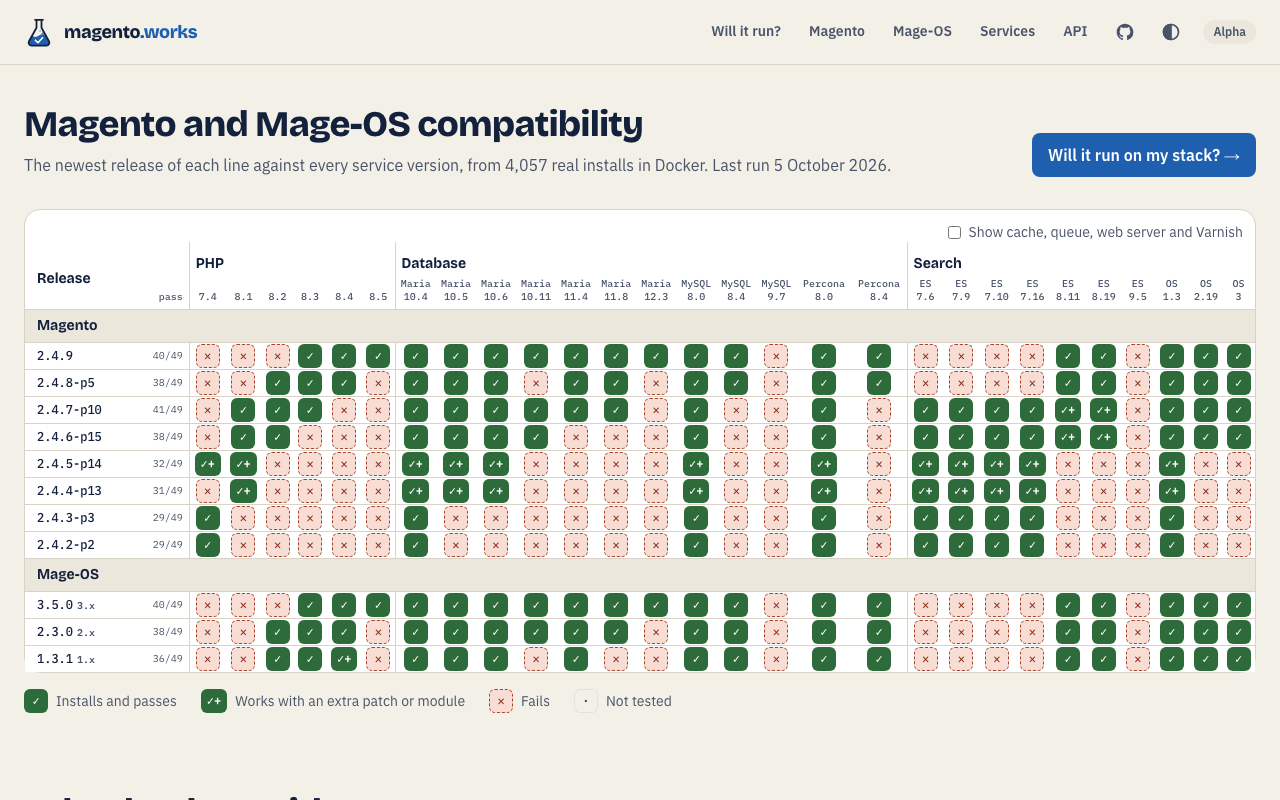
Task: Click the 2.3.0 ES 9.5 fail cell
Action: (x=1138, y=632)
